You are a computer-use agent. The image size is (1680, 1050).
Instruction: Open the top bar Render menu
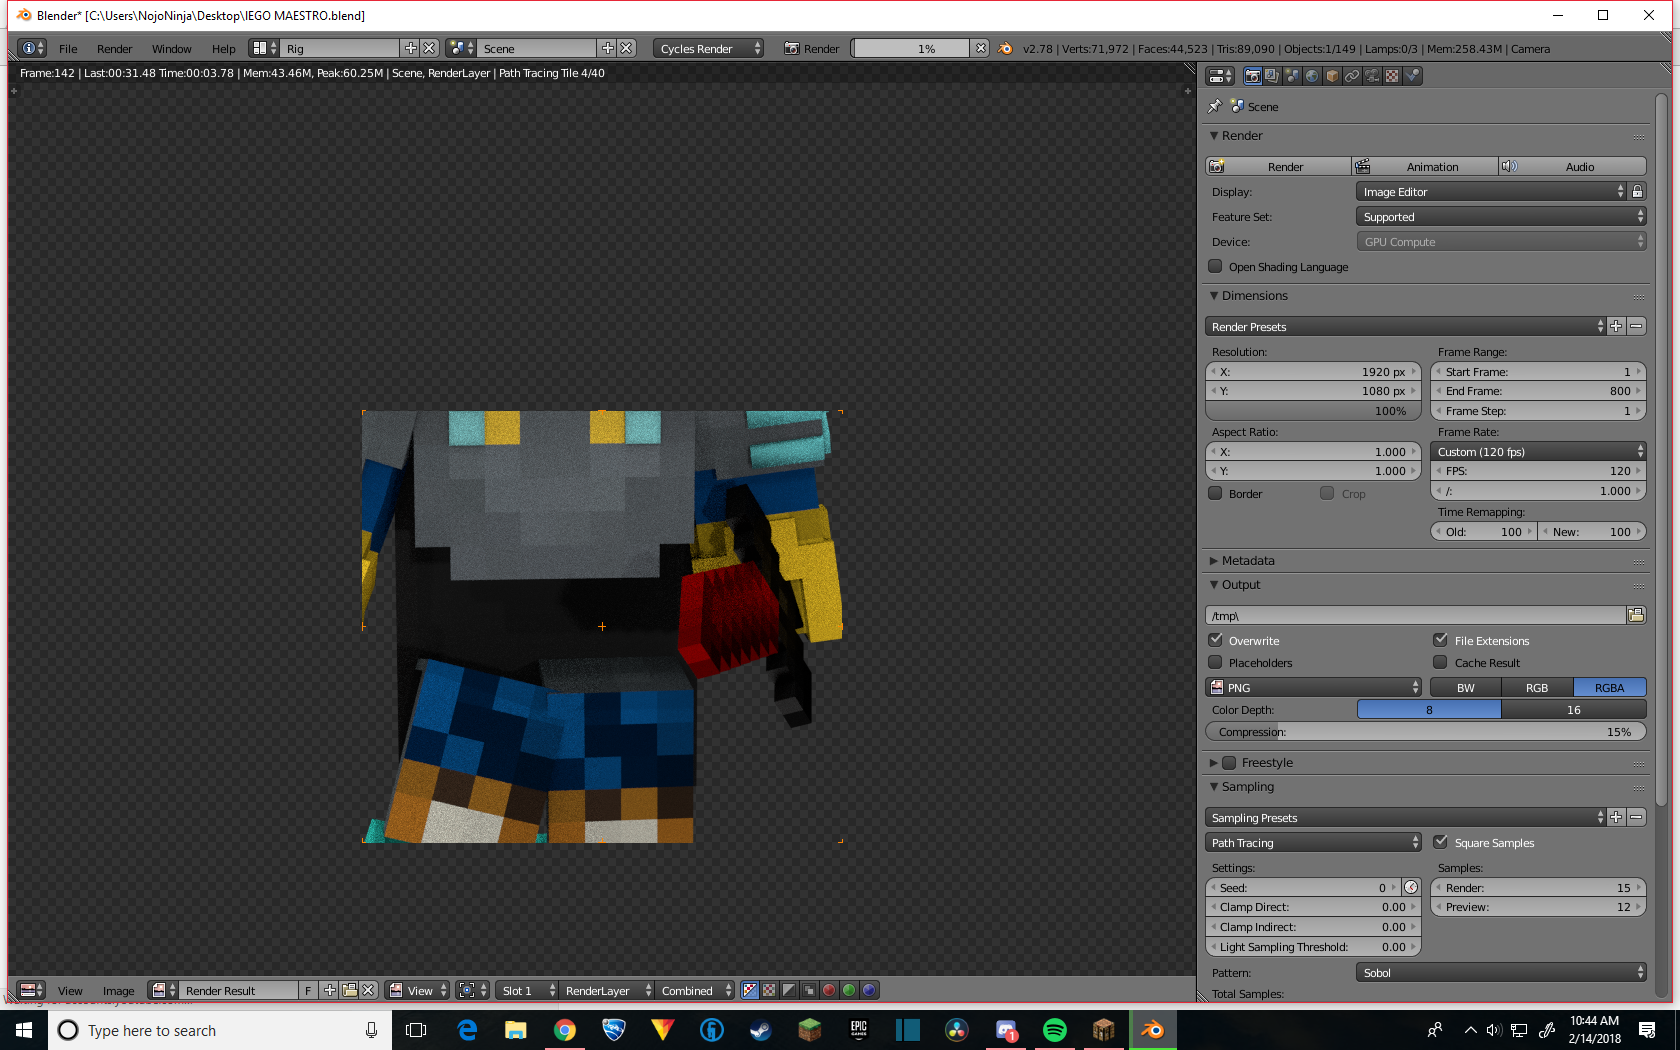(114, 48)
